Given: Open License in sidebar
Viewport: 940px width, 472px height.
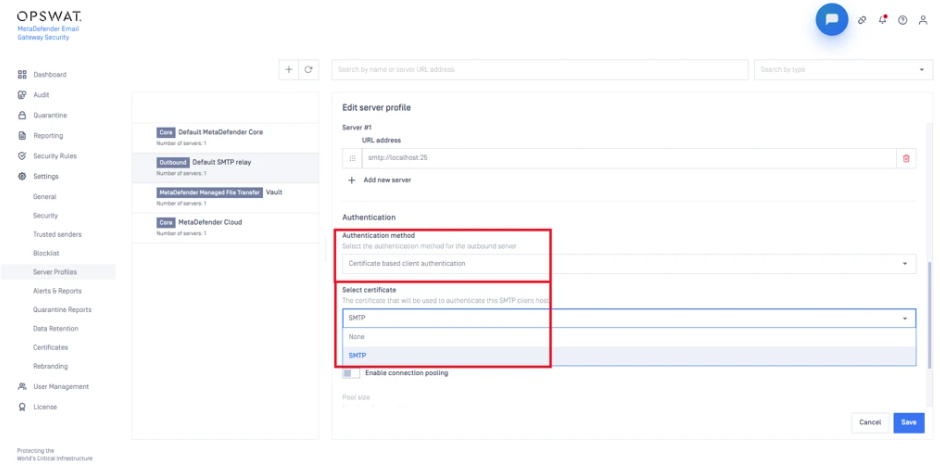Looking at the screenshot, I should coord(45,407).
